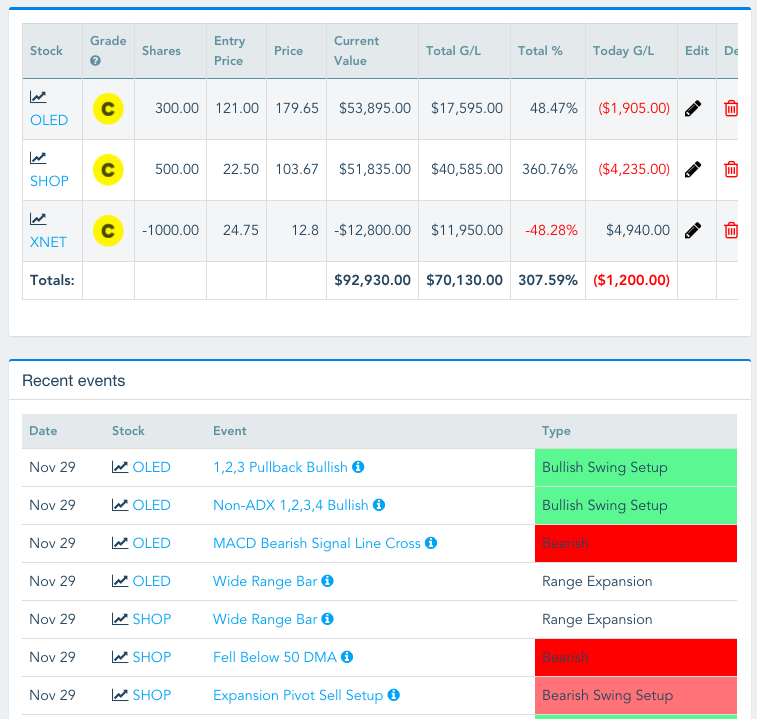Click the totals current value $92,930.00
The height and width of the screenshot is (719, 757).
(372, 280)
